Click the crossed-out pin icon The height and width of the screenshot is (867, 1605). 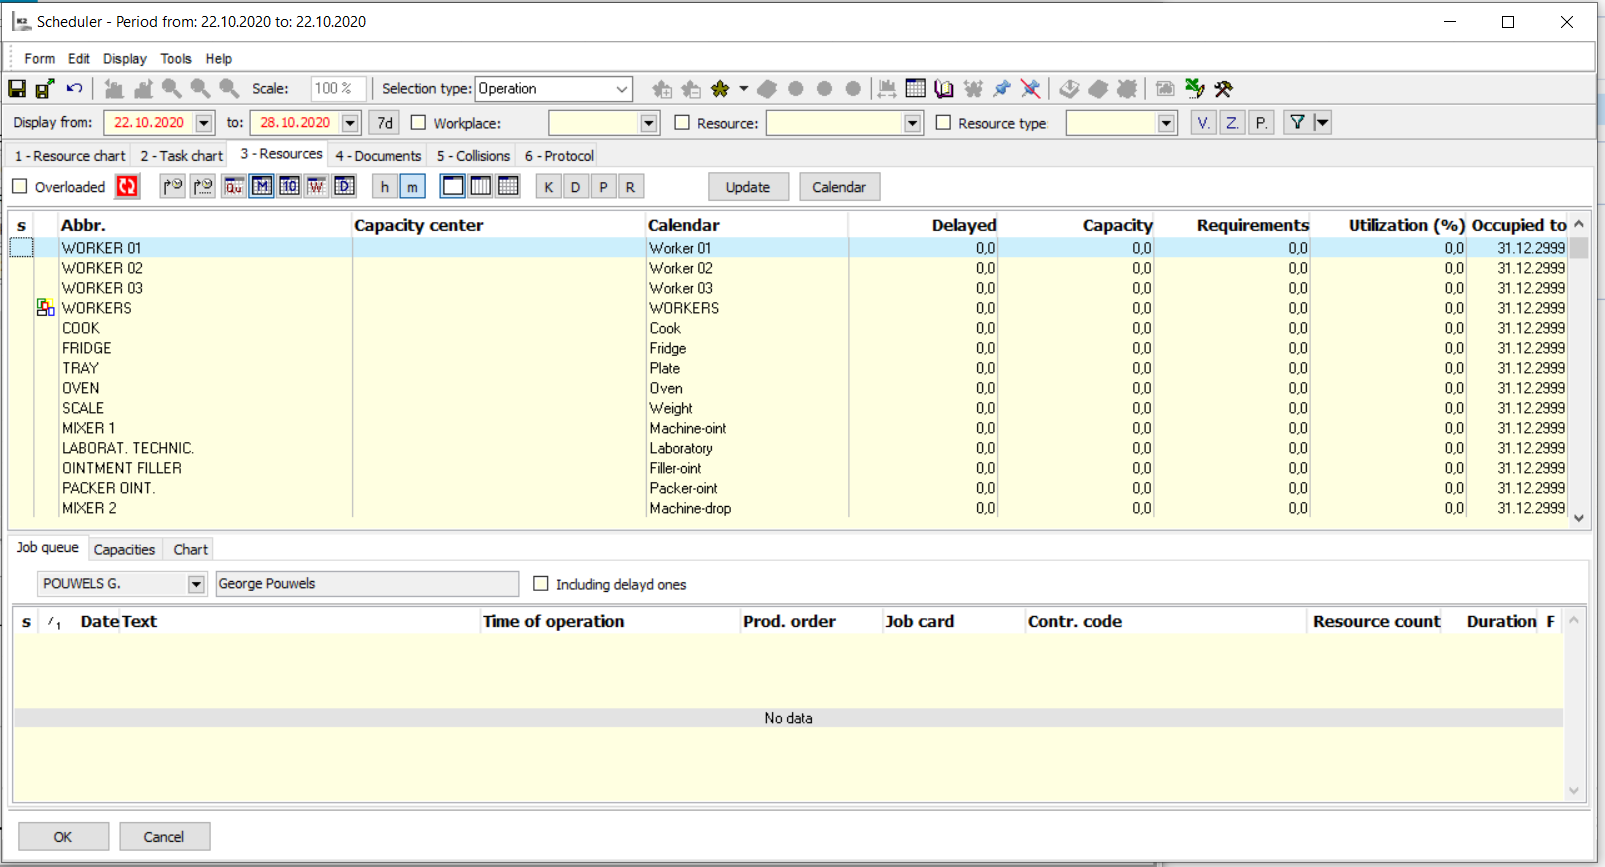pyautogui.click(x=1031, y=89)
